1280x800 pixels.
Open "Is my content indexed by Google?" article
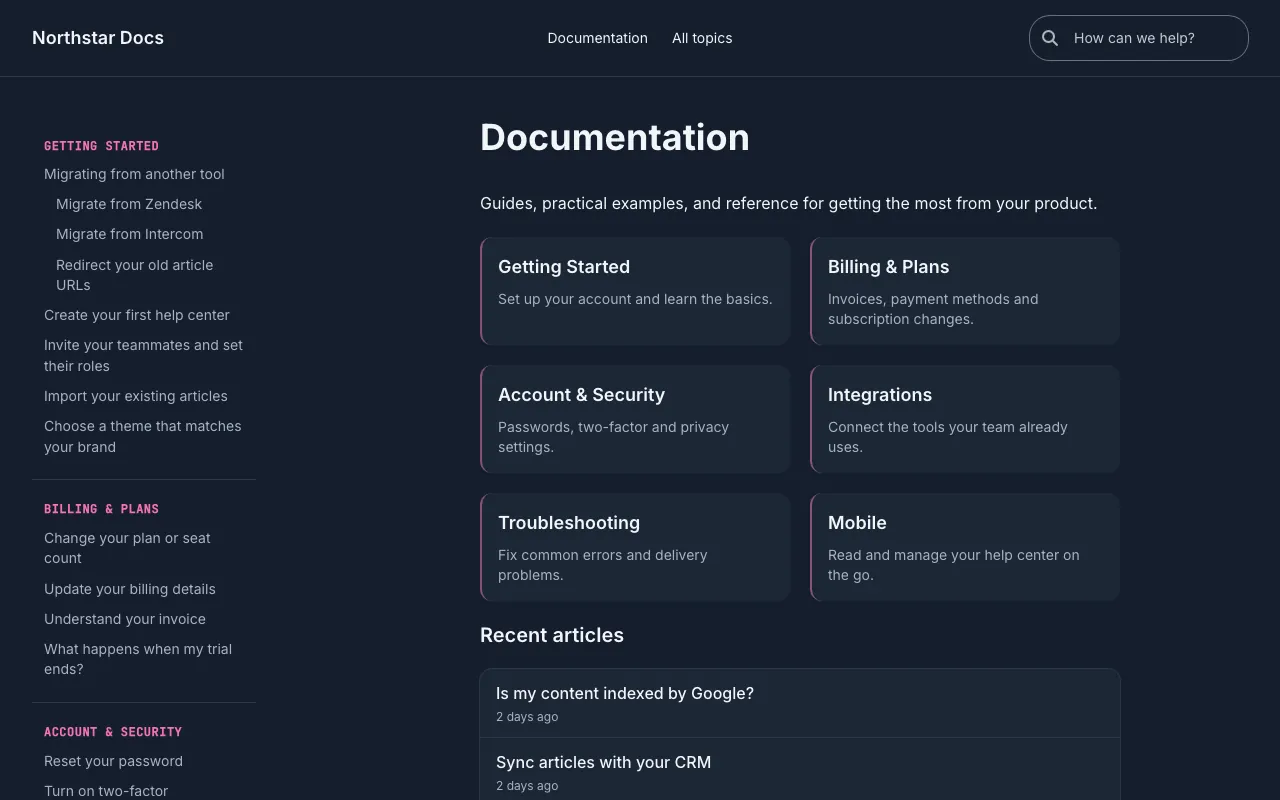(x=800, y=703)
